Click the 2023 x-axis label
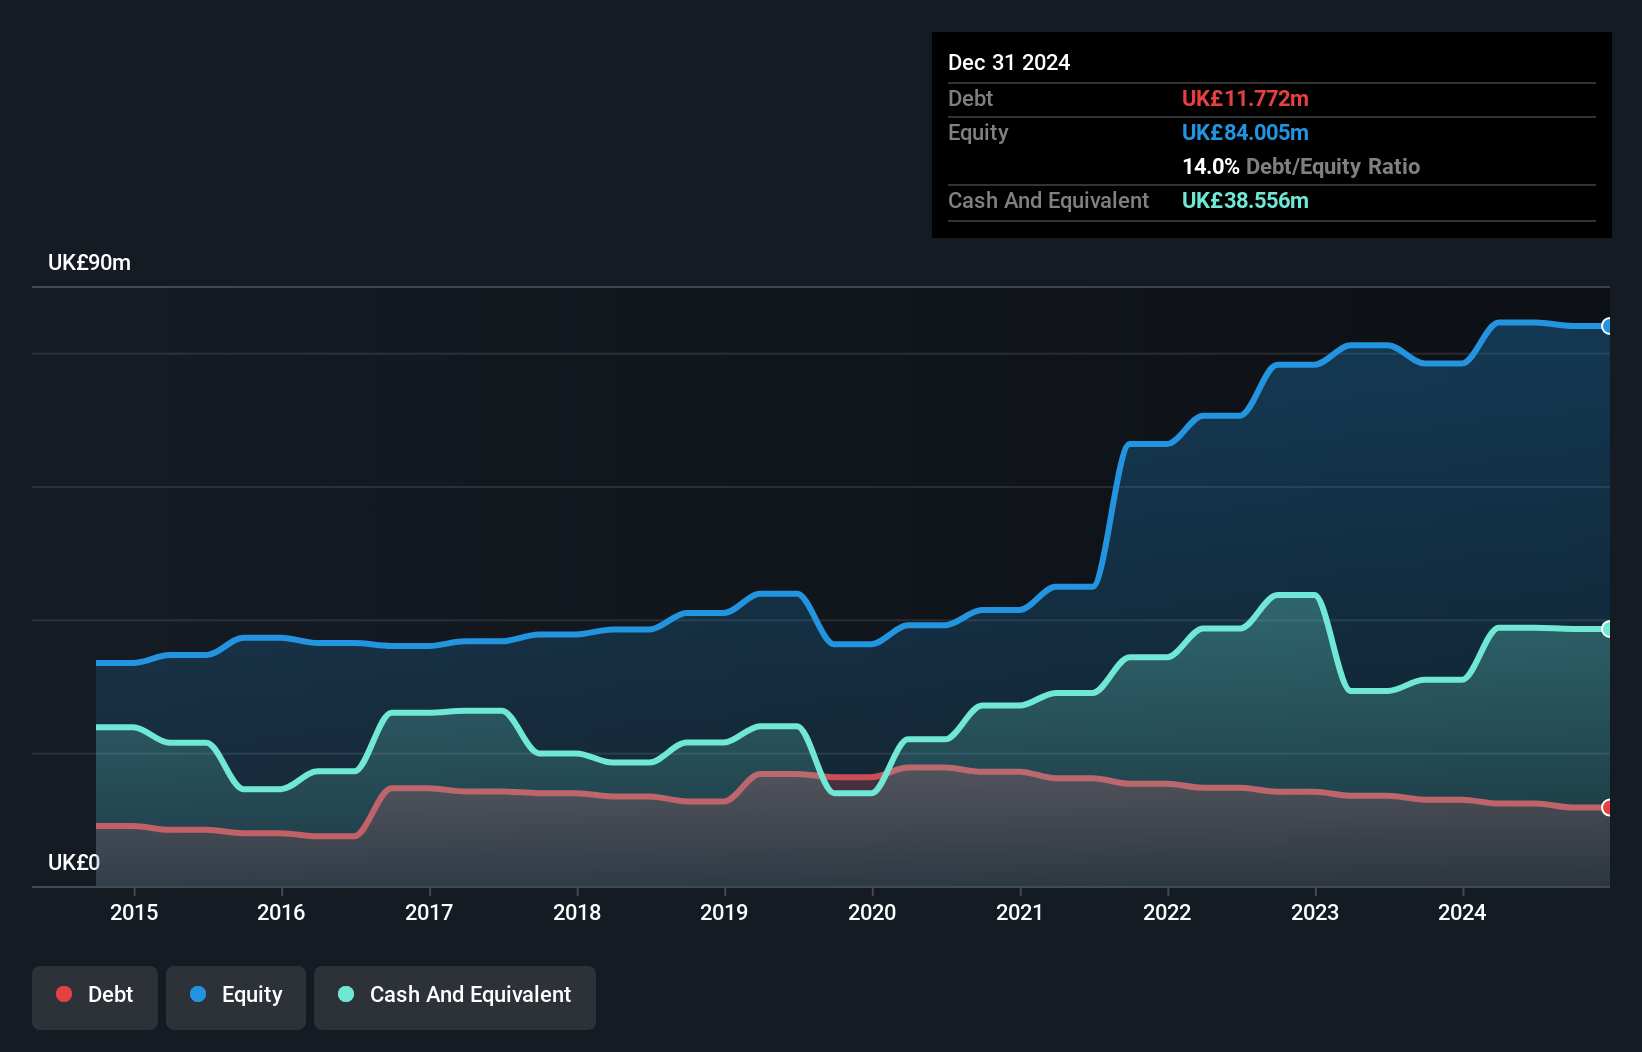Image resolution: width=1642 pixels, height=1052 pixels. click(1315, 912)
